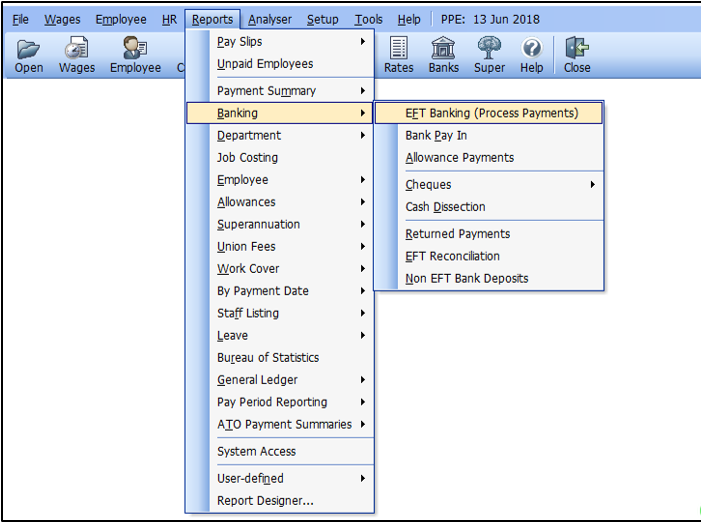Launch Report Designer...

(280, 501)
